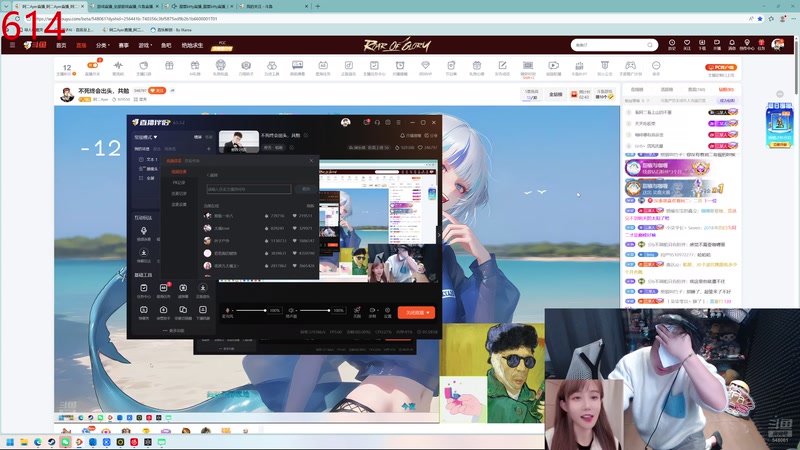Open the beauty filter icon in bottom bar
This screenshot has width=800, height=450.
[357, 312]
